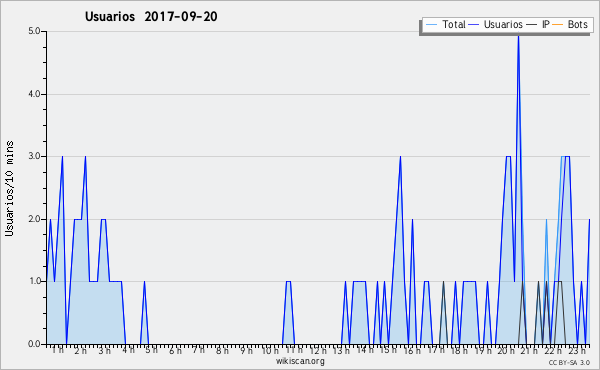Screen dimensions: 600x370
Task: Click the 16 h tick label on x-axis
Action: [412, 350]
